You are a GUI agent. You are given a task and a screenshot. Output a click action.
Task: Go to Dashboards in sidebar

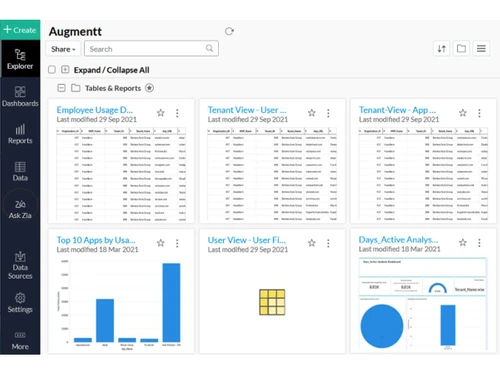tap(20, 97)
